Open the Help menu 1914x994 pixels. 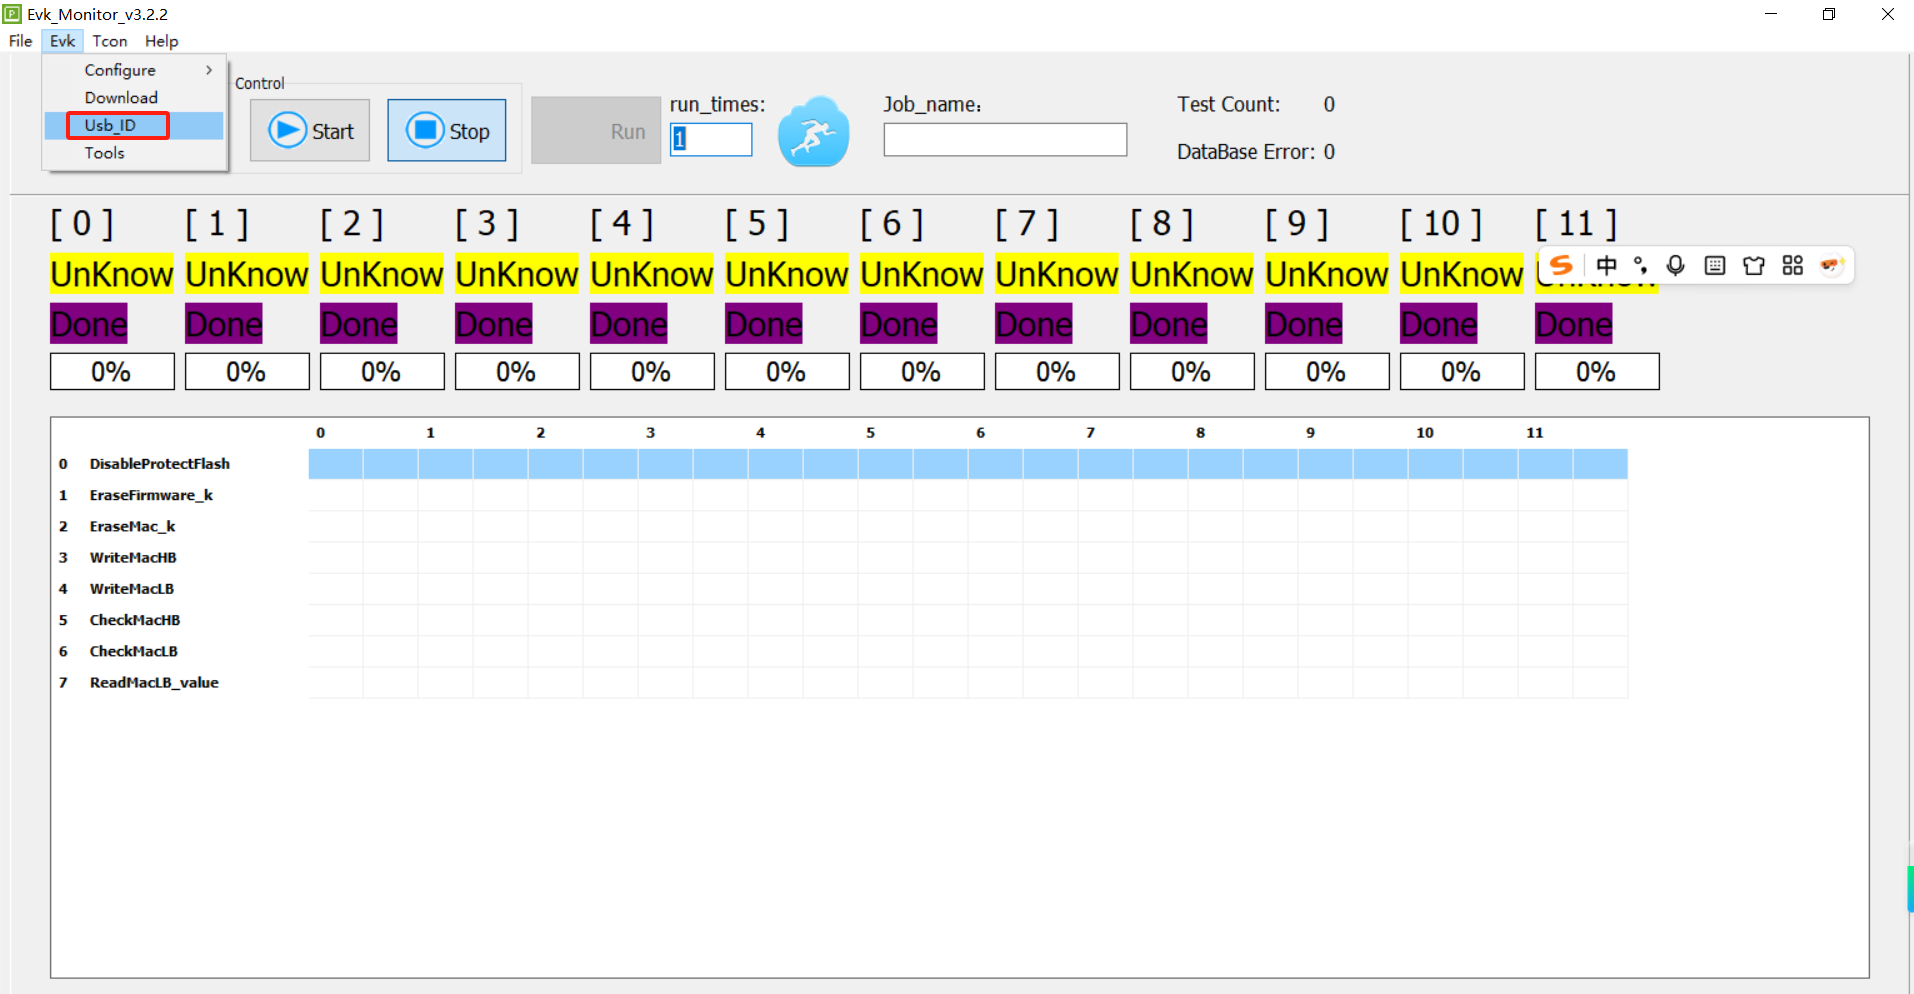161,41
